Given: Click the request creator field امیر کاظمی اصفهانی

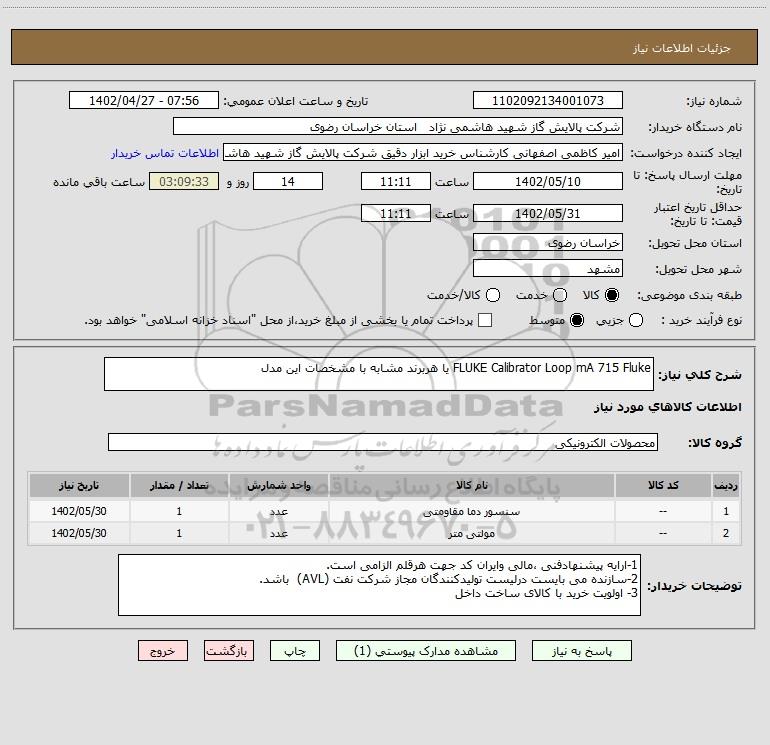Looking at the screenshot, I should click(x=423, y=152).
